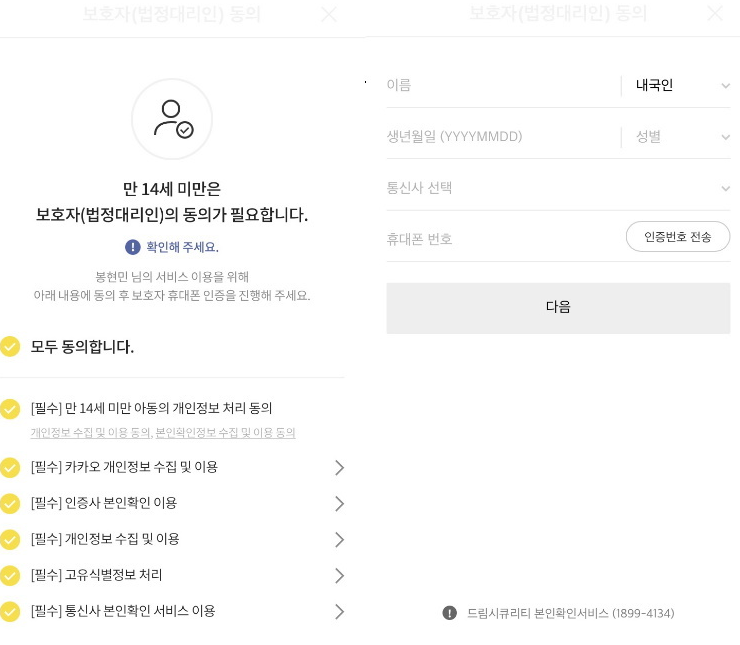Expand details arrow for 카카오 개인정보 수집 및 이용
Image resolution: width=740 pixels, height=645 pixels.
pos(339,468)
